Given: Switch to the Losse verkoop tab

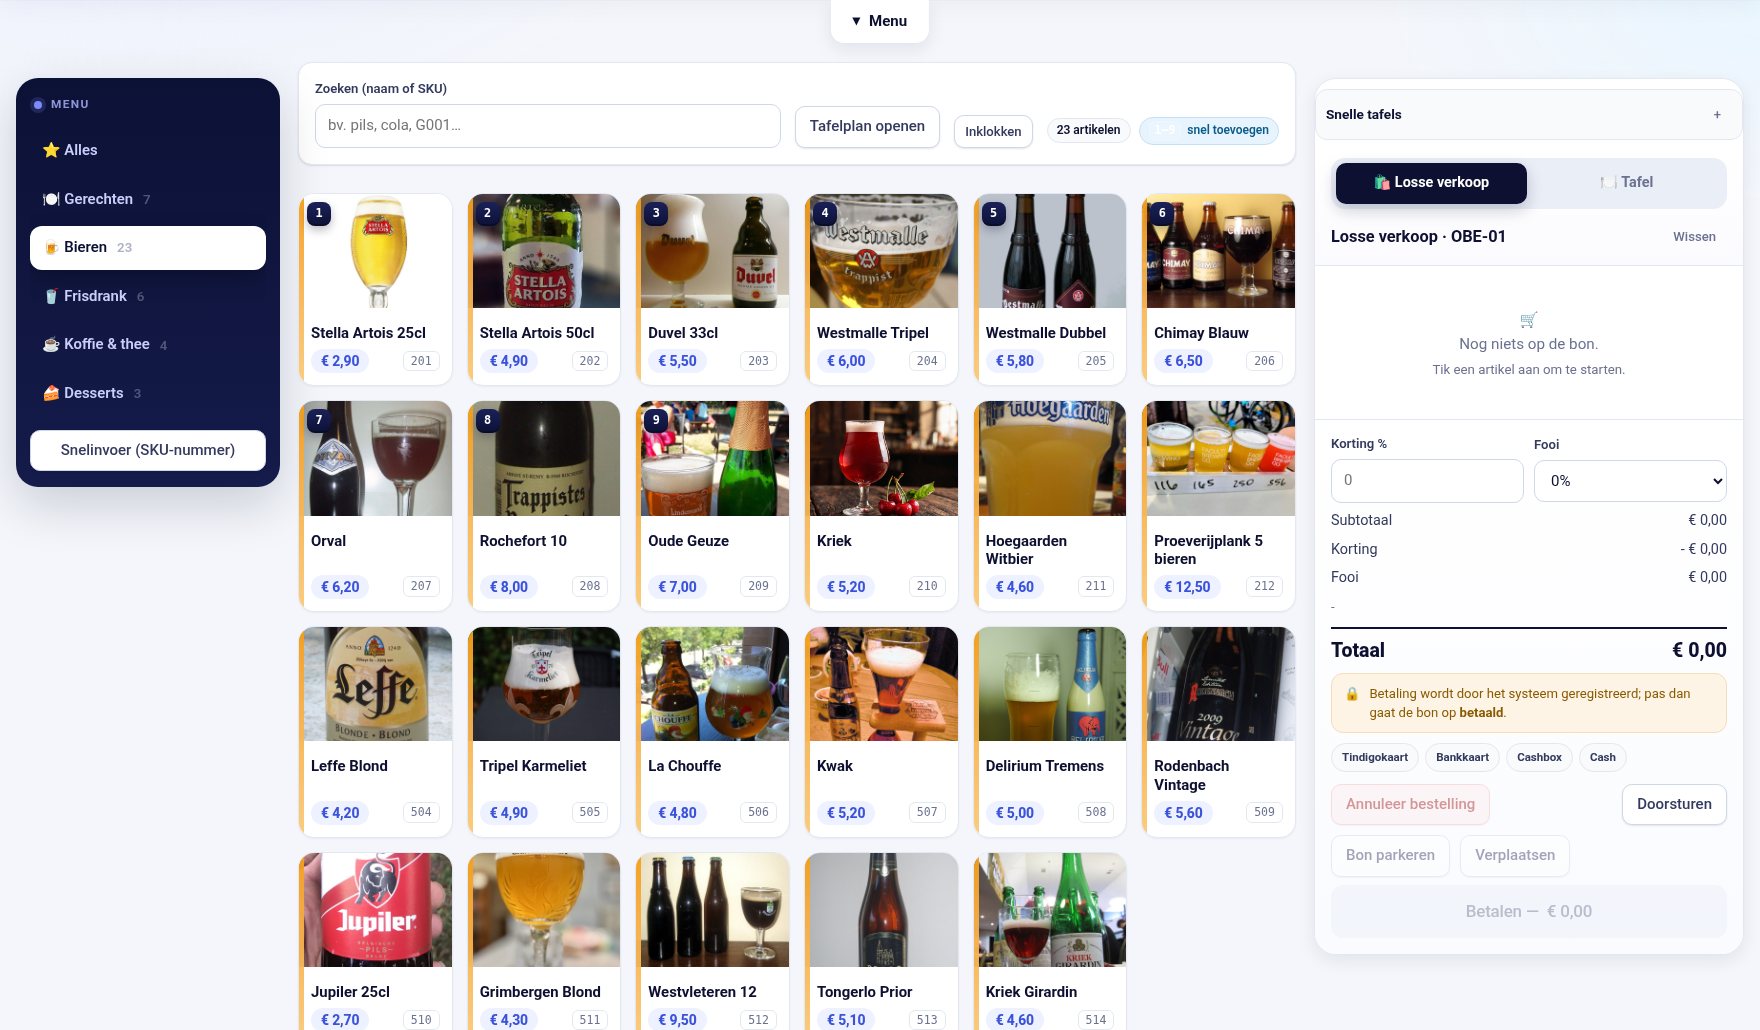Looking at the screenshot, I should (x=1431, y=183).
